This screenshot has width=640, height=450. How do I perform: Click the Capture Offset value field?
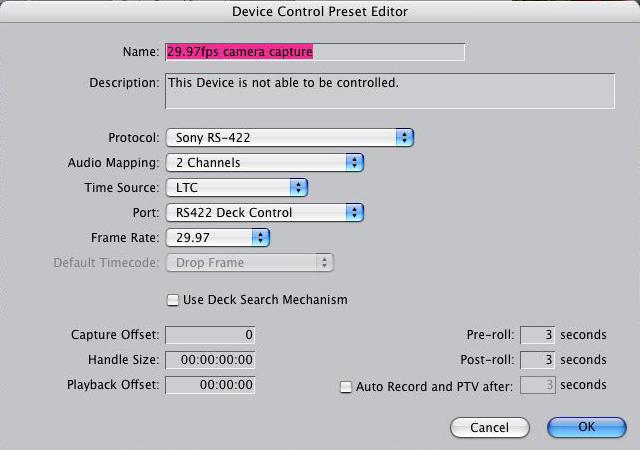210,335
